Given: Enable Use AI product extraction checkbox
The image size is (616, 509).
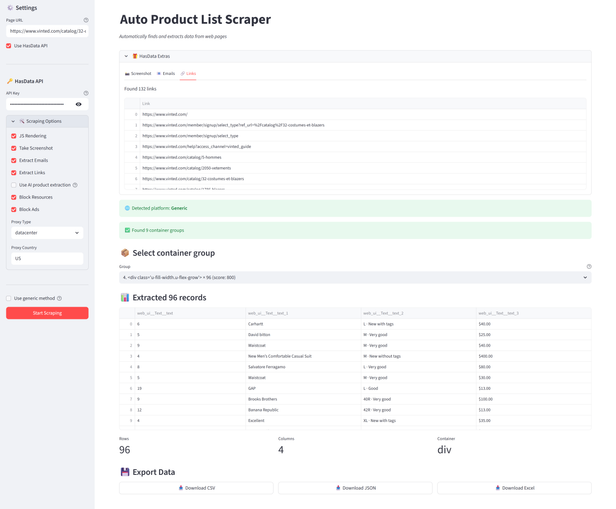Looking at the screenshot, I should tap(14, 185).
